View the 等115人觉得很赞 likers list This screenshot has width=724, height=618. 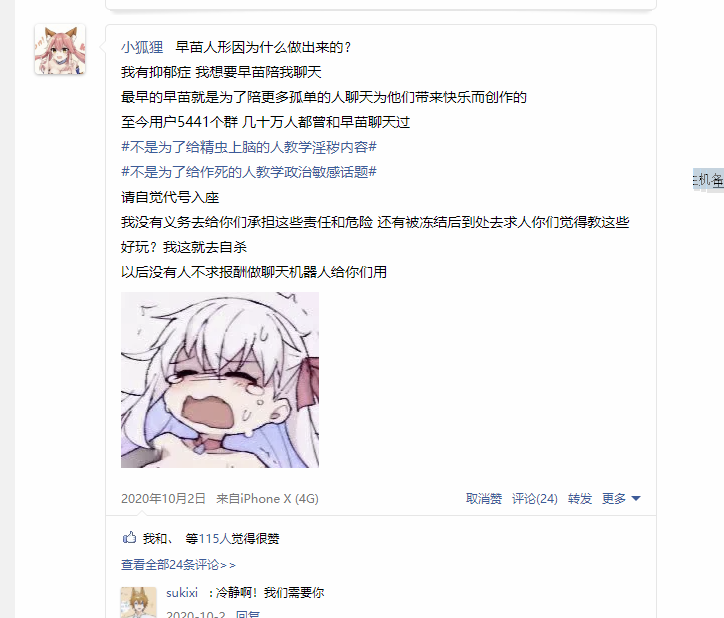(x=232, y=539)
